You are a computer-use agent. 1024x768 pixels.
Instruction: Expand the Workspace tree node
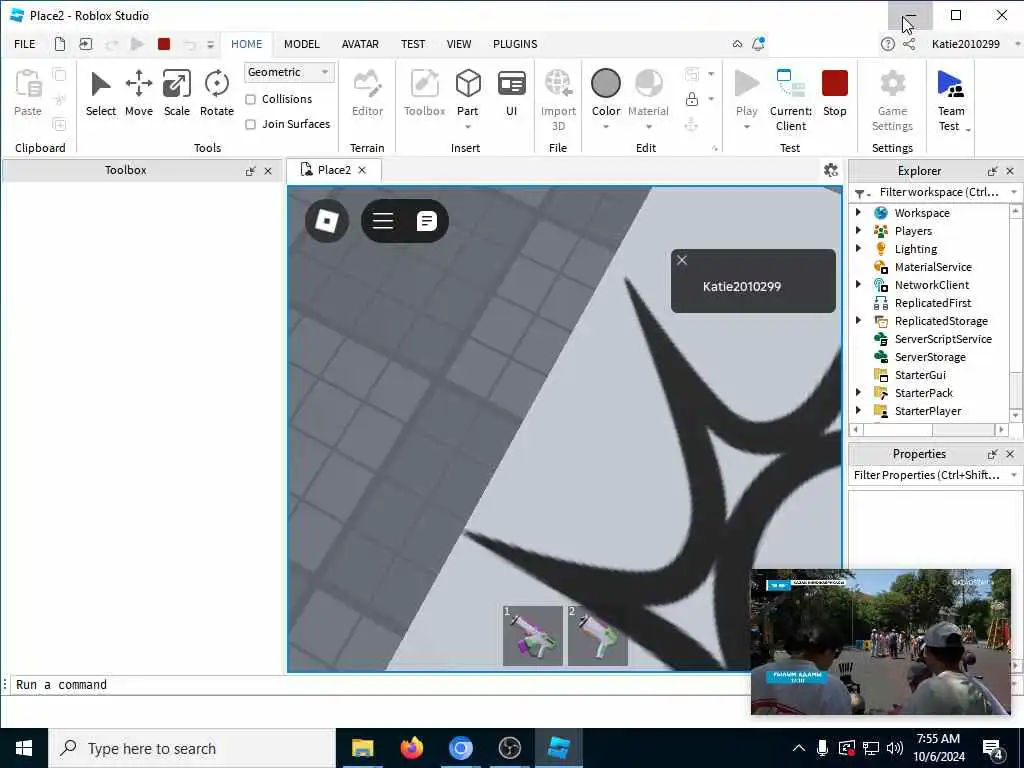pyautogui.click(x=858, y=212)
